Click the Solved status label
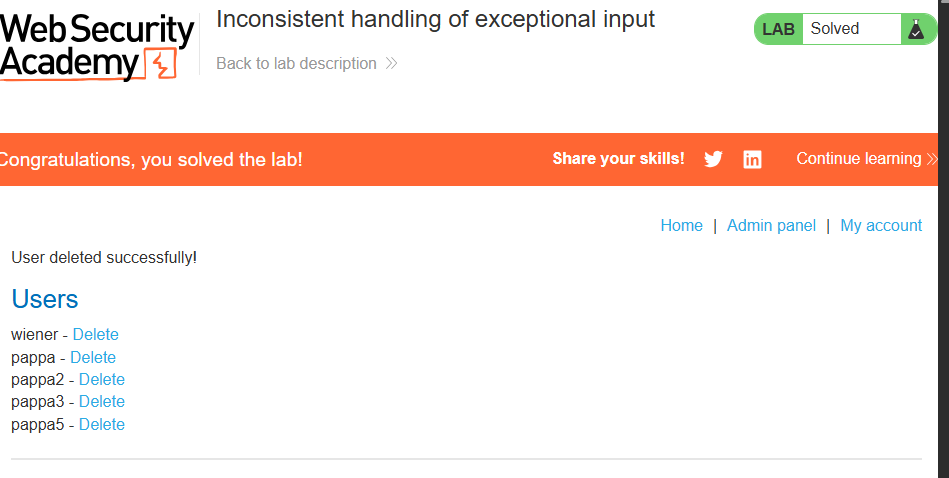 click(835, 28)
